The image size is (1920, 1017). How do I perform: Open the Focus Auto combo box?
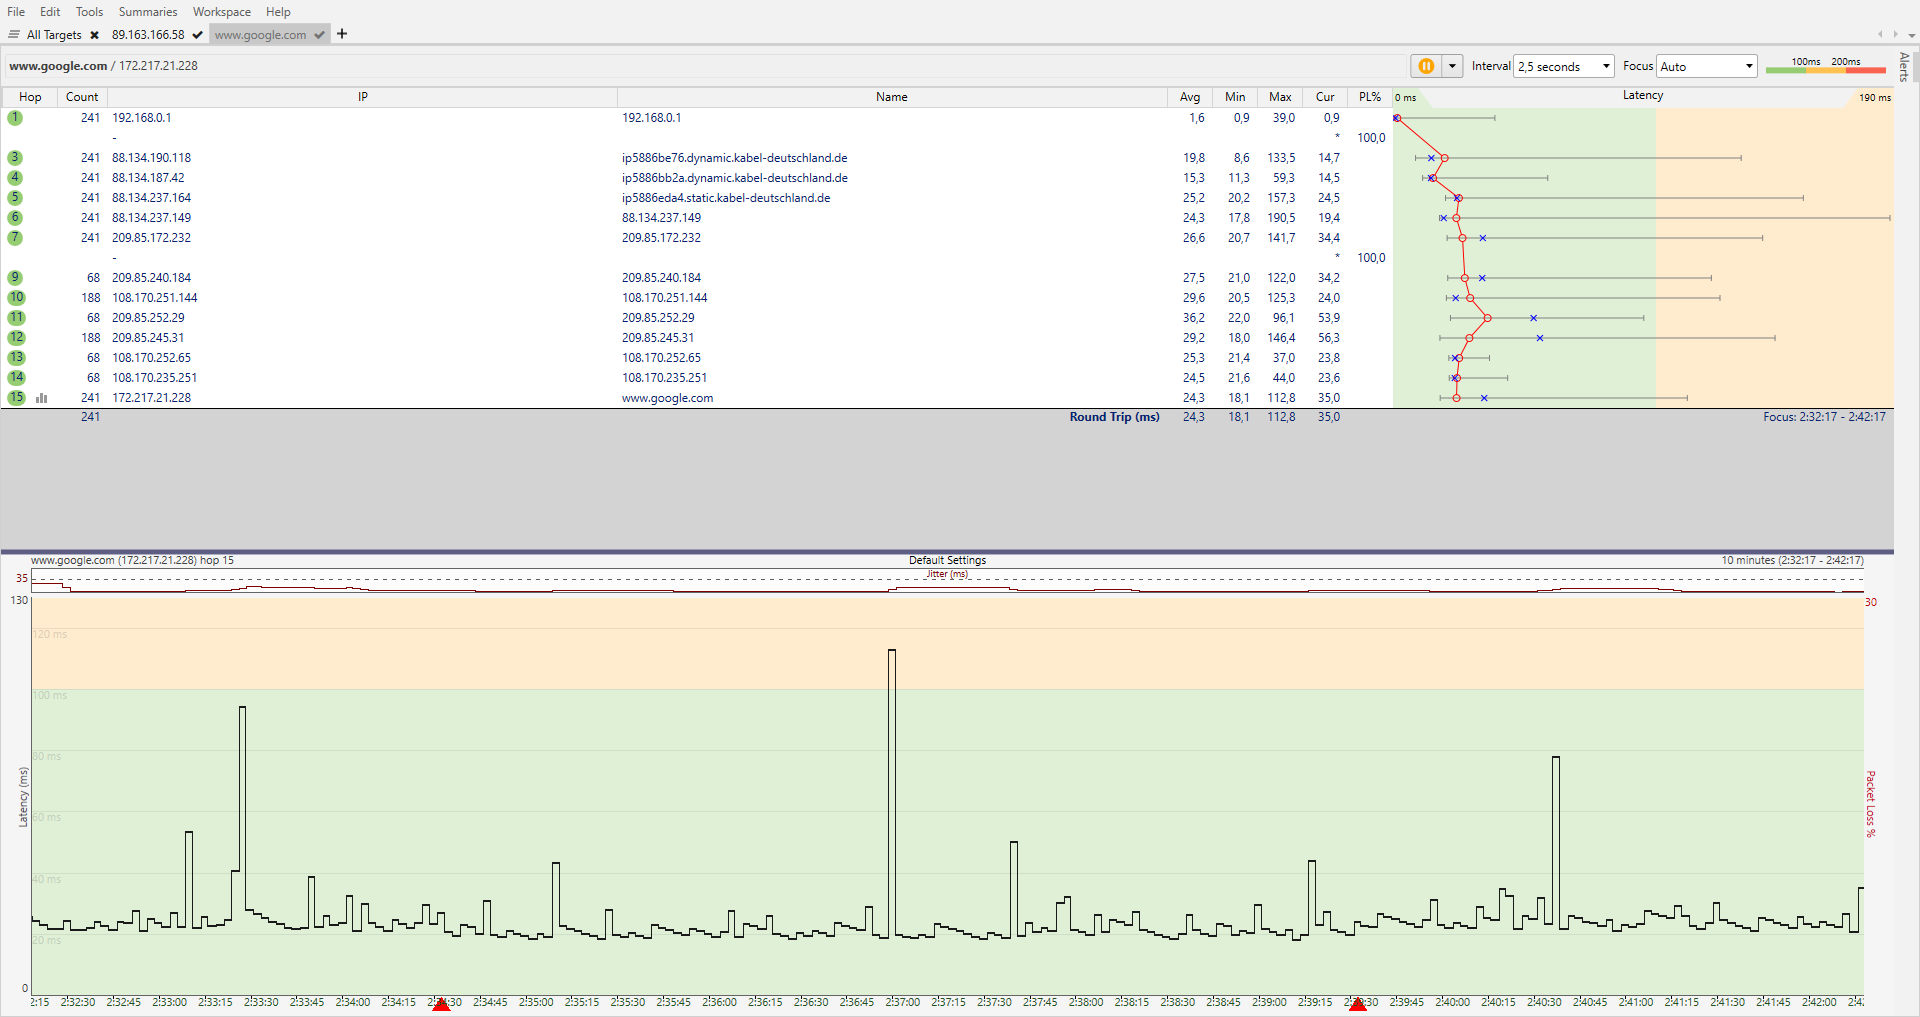click(1706, 66)
